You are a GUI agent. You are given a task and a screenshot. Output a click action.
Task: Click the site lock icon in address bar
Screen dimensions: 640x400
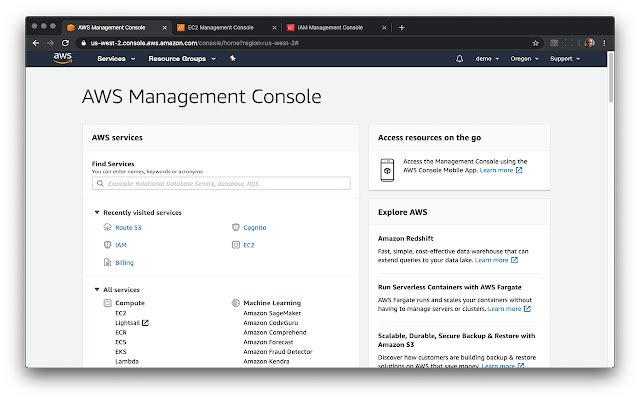click(x=83, y=43)
